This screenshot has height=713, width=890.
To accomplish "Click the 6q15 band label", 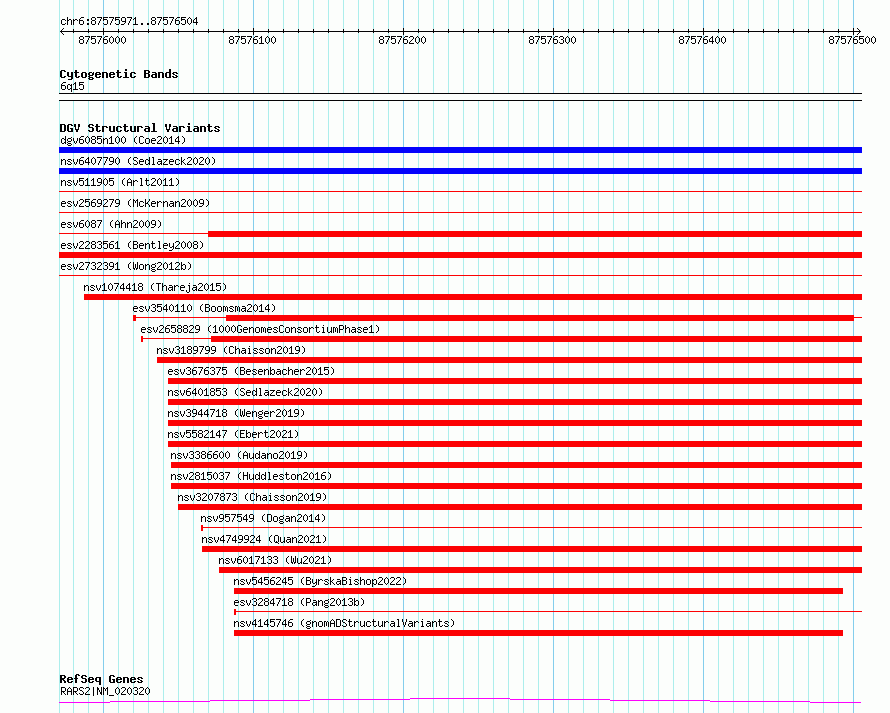I will pyautogui.click(x=72, y=86).
